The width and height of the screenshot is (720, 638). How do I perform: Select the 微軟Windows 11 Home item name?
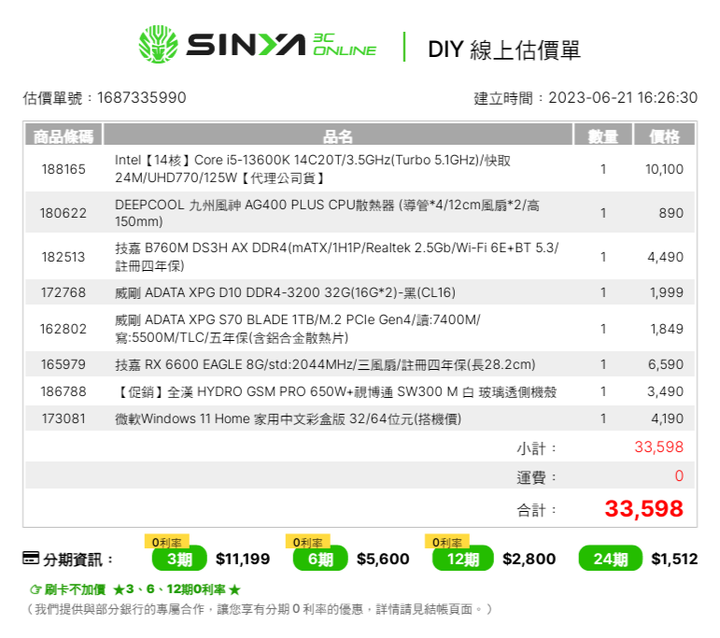click(288, 418)
